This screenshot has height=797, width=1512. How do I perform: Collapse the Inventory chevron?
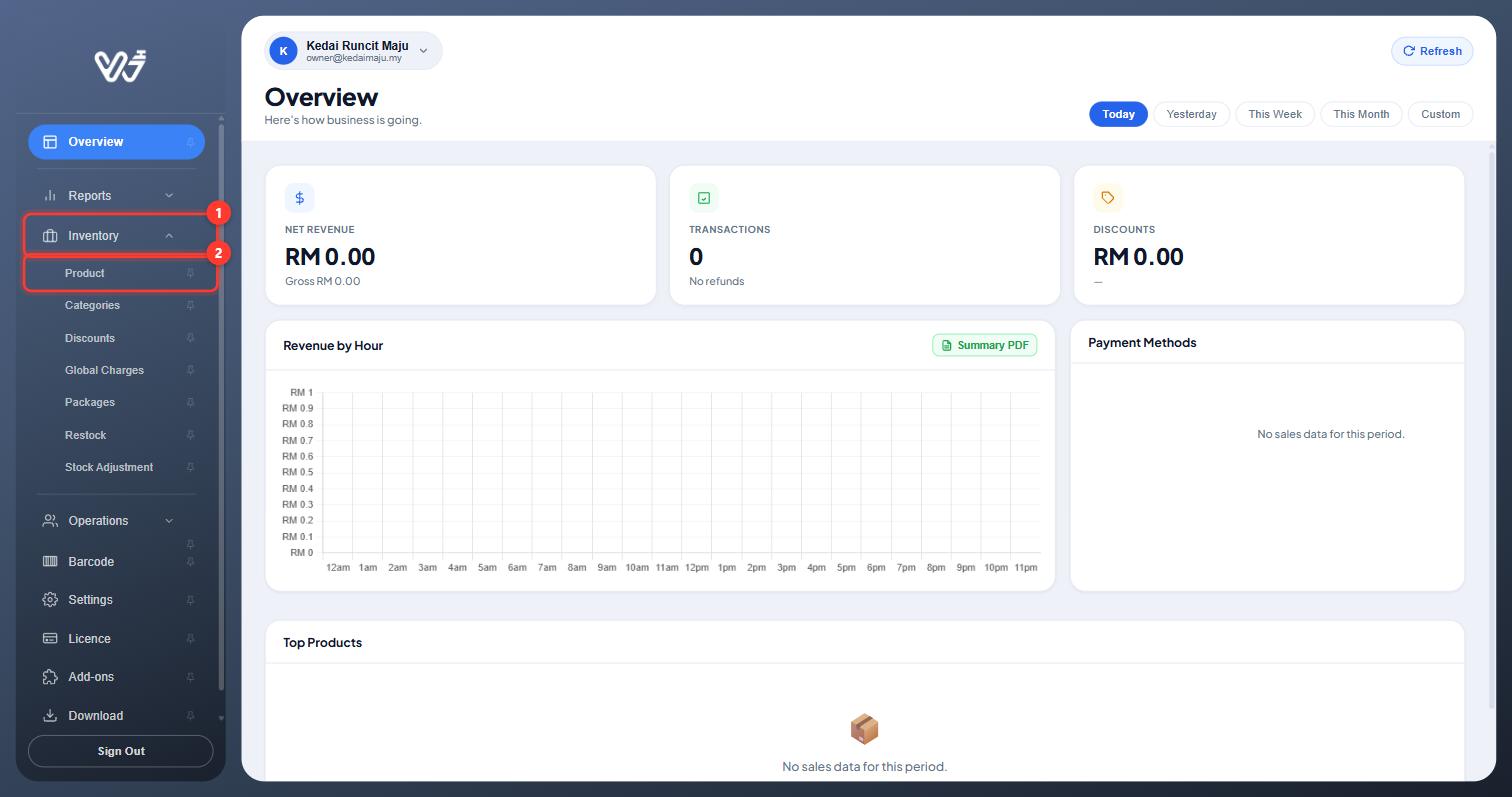coord(169,236)
